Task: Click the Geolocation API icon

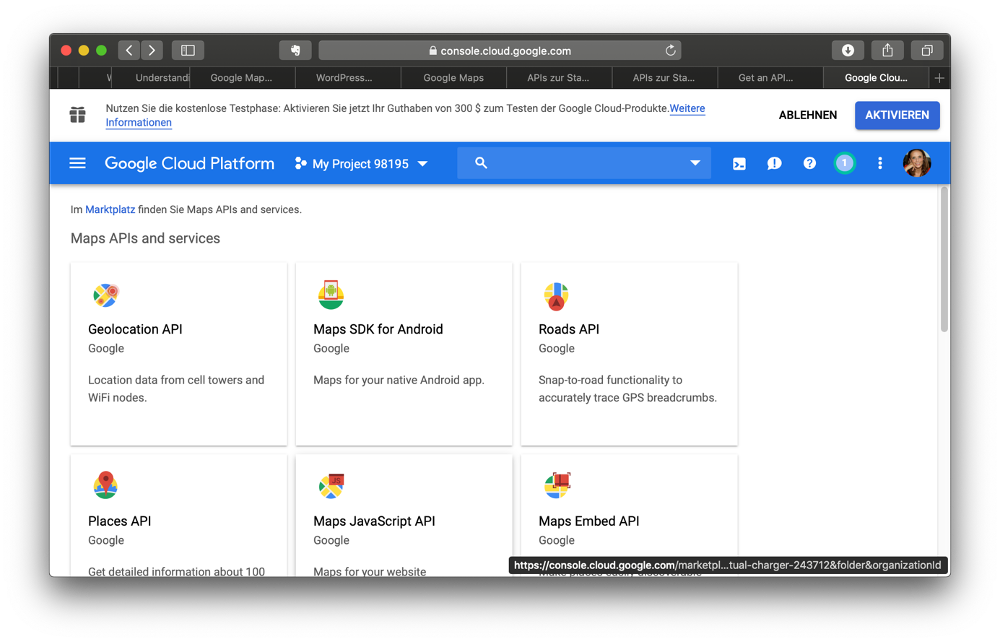Action: tap(106, 295)
